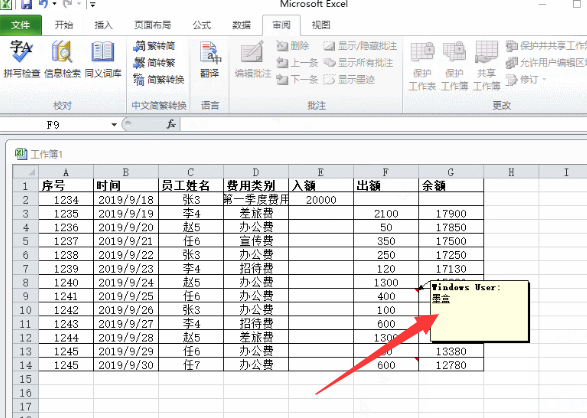Click 保护并共享工作簿
587x418 pixels.
point(546,46)
